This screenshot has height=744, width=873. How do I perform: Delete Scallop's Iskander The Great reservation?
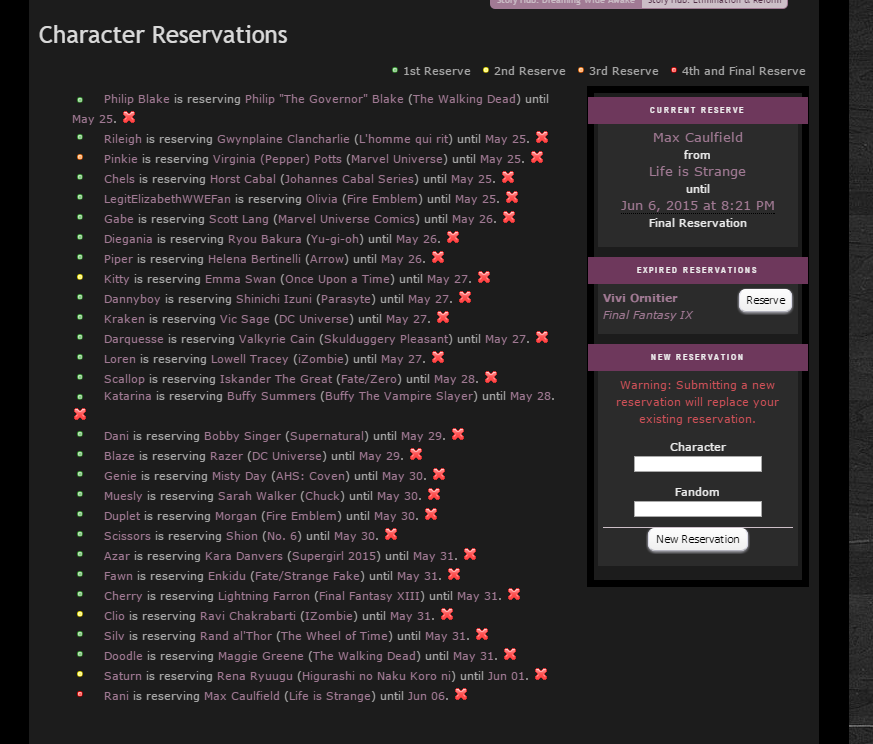point(491,378)
